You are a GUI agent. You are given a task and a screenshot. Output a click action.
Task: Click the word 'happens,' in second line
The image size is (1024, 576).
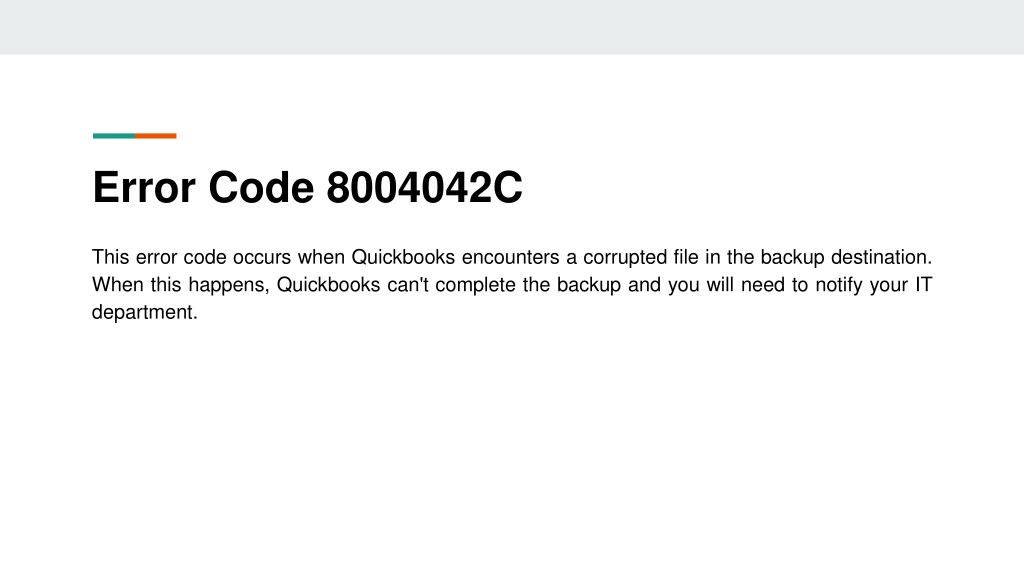click(x=229, y=286)
